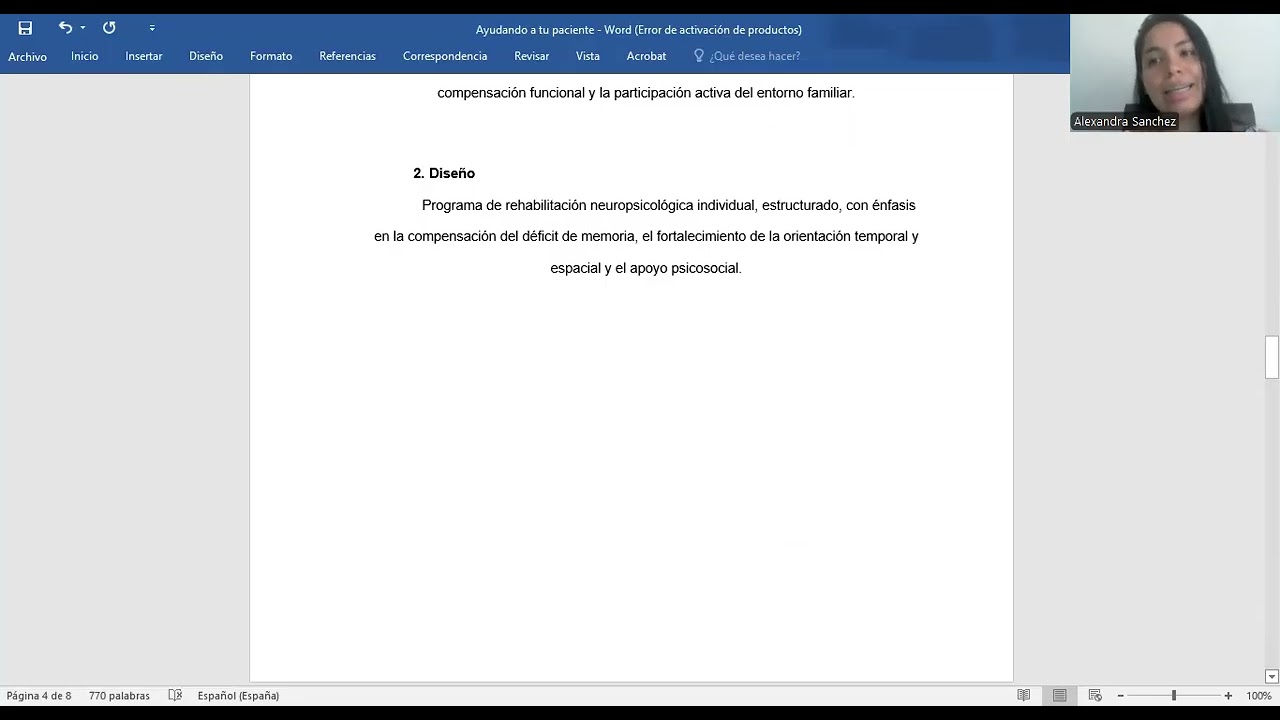Click 'Español (España)' language indicator
This screenshot has height=720, width=1280.
point(238,696)
